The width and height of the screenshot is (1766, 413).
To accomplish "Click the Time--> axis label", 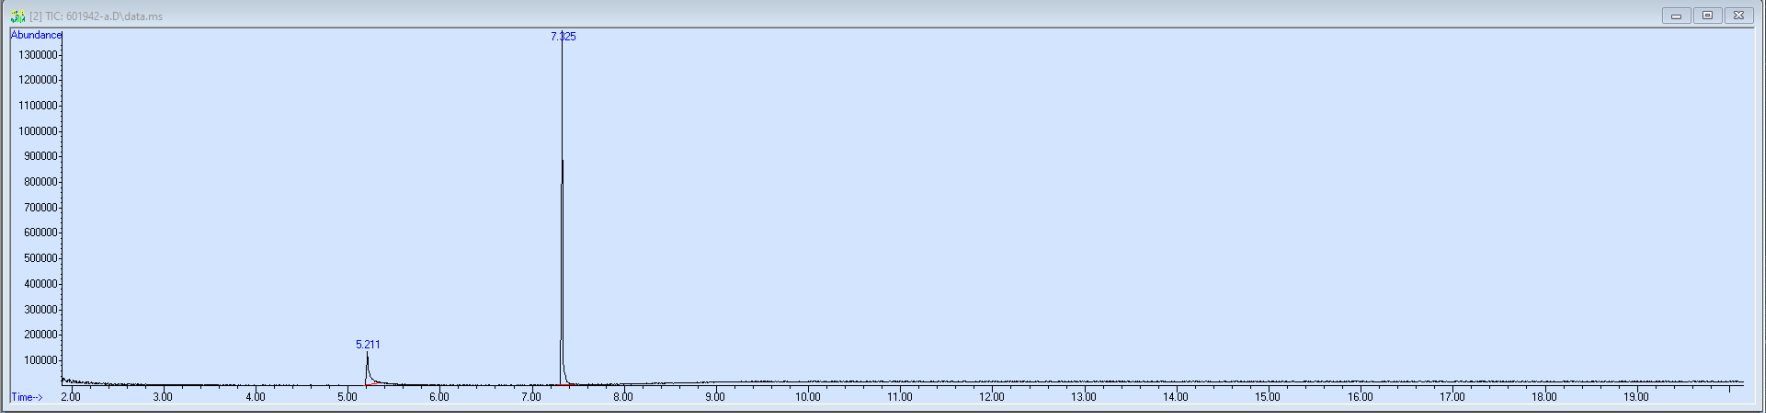I will coord(27,397).
